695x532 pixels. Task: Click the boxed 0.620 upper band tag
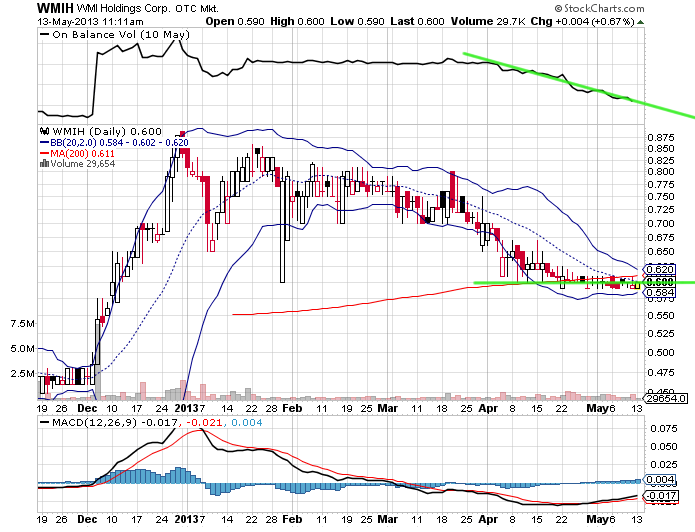660,270
